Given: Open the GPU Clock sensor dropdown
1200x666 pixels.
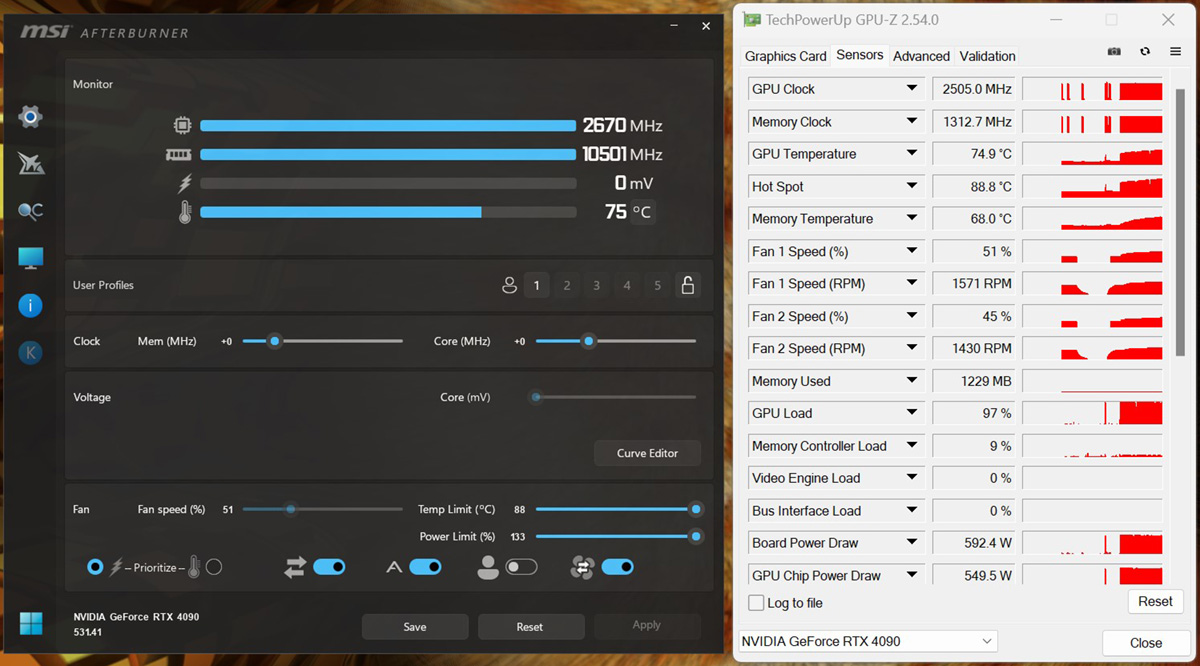Looking at the screenshot, I should point(912,89).
